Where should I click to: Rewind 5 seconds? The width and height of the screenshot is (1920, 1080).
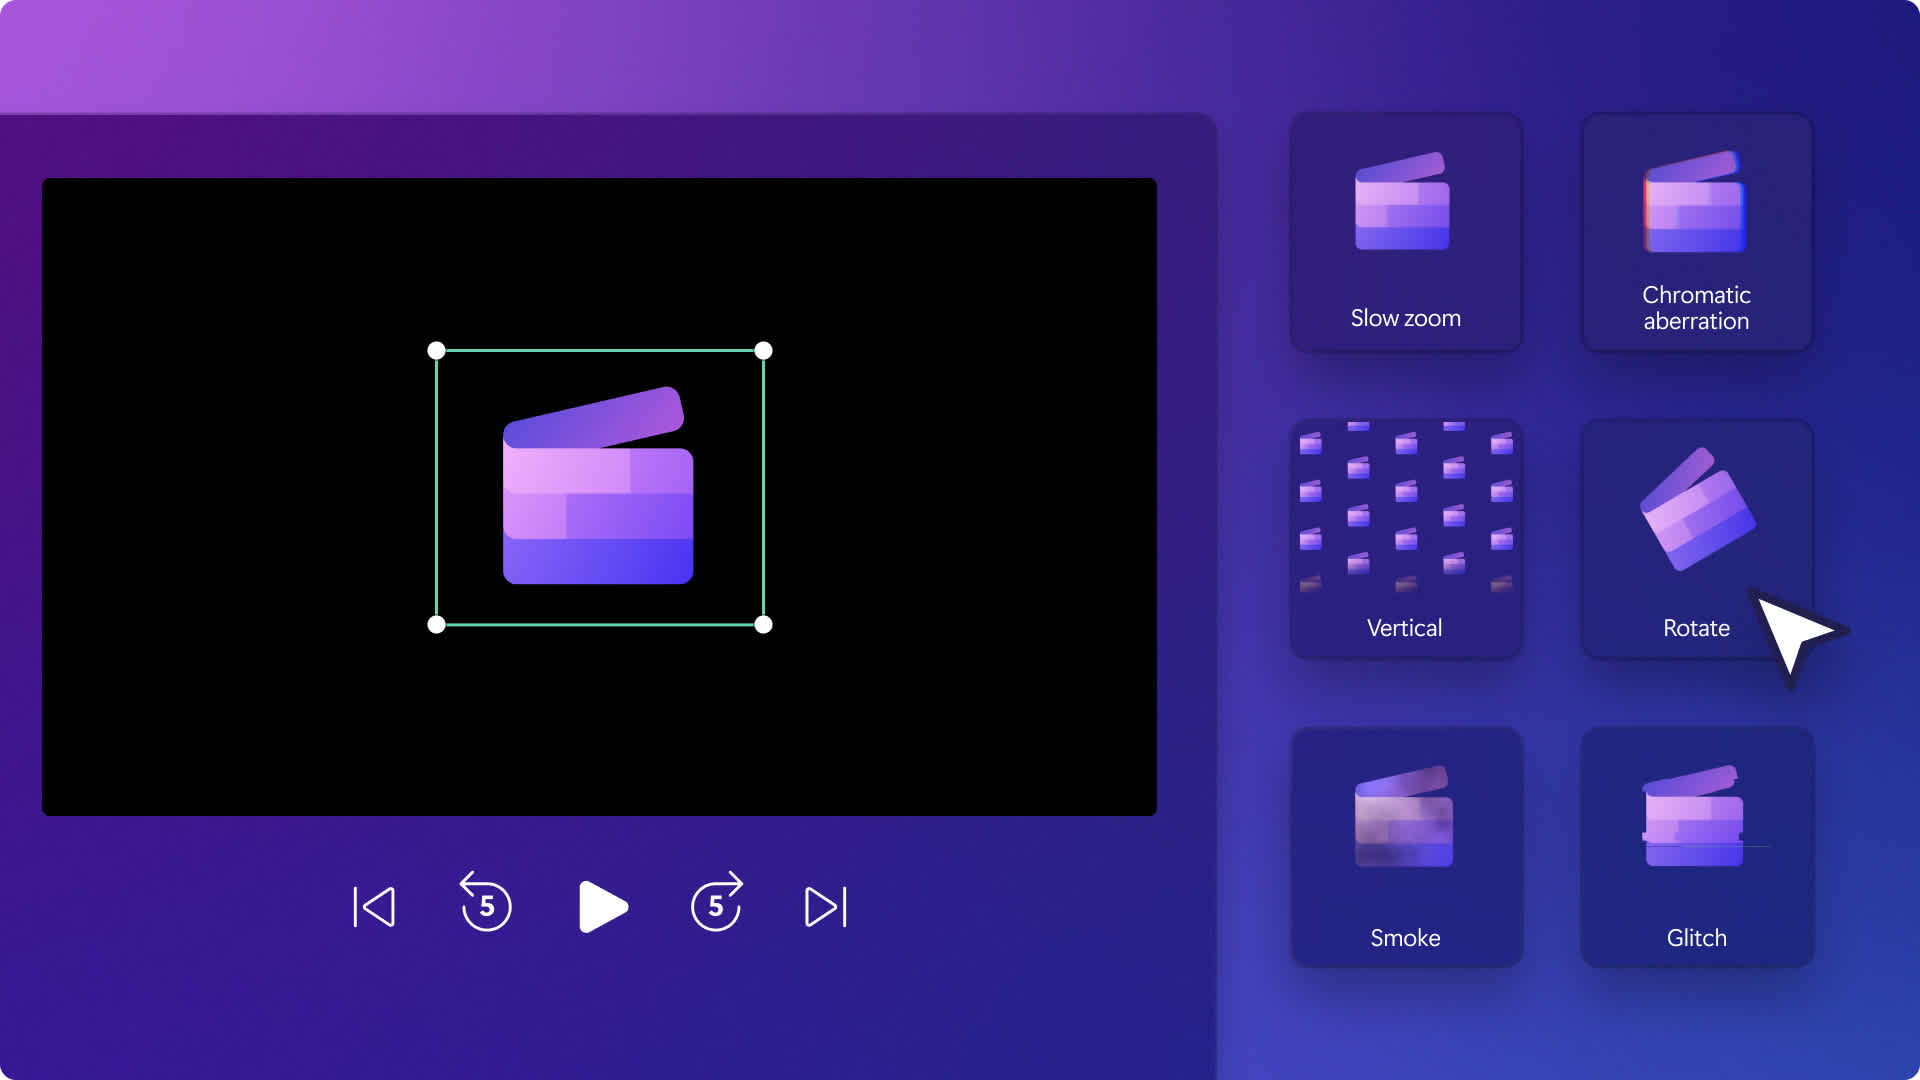(x=486, y=901)
